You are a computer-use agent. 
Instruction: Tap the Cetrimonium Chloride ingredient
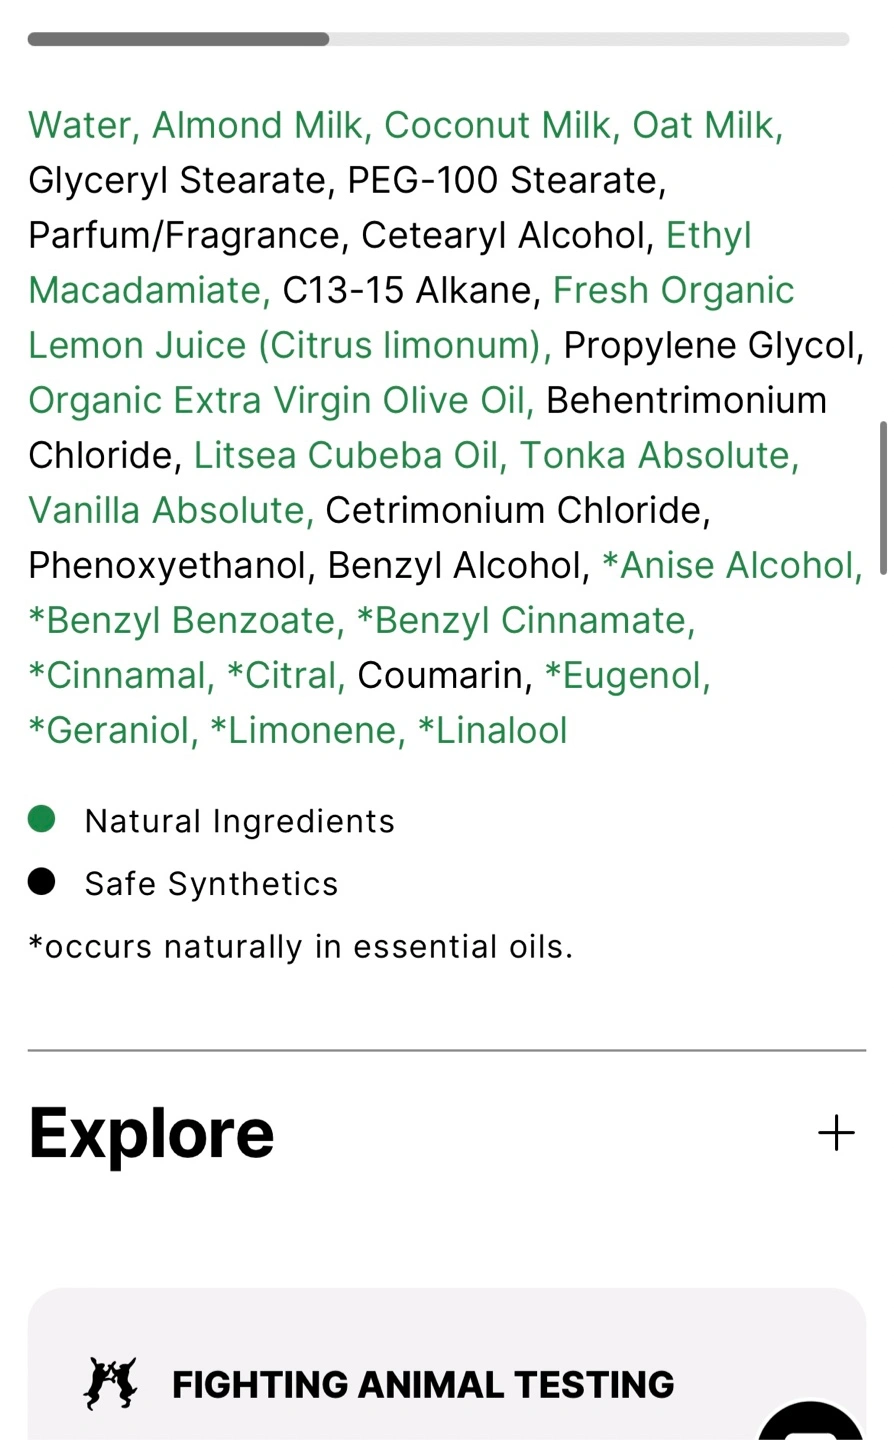(x=515, y=510)
